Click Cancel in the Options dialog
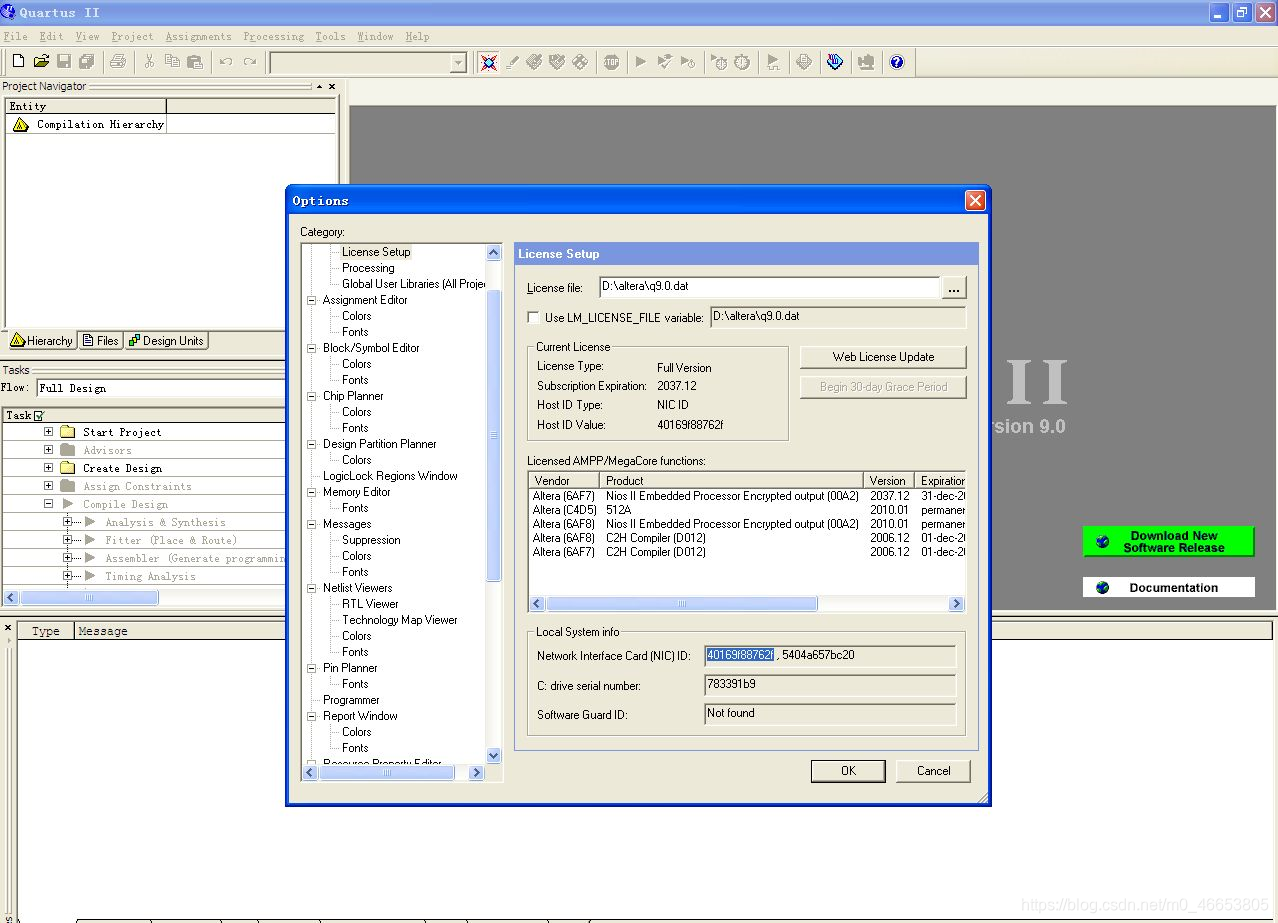1278x923 pixels. click(934, 771)
